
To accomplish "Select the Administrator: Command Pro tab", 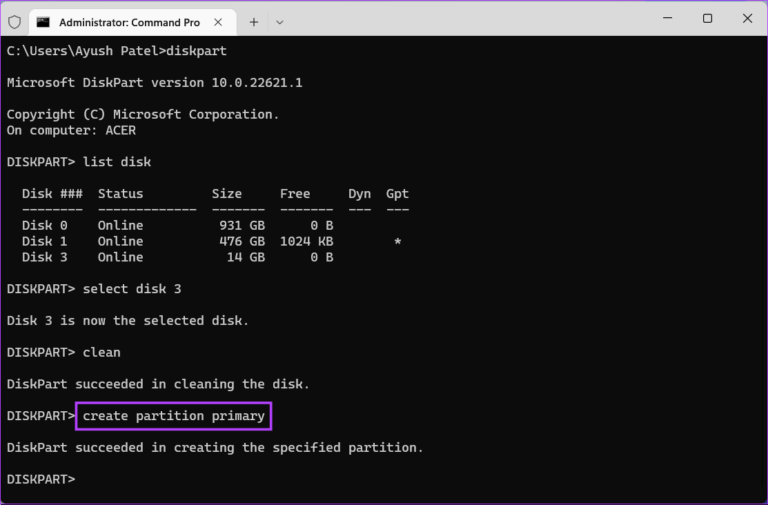I will pyautogui.click(x=133, y=22).
